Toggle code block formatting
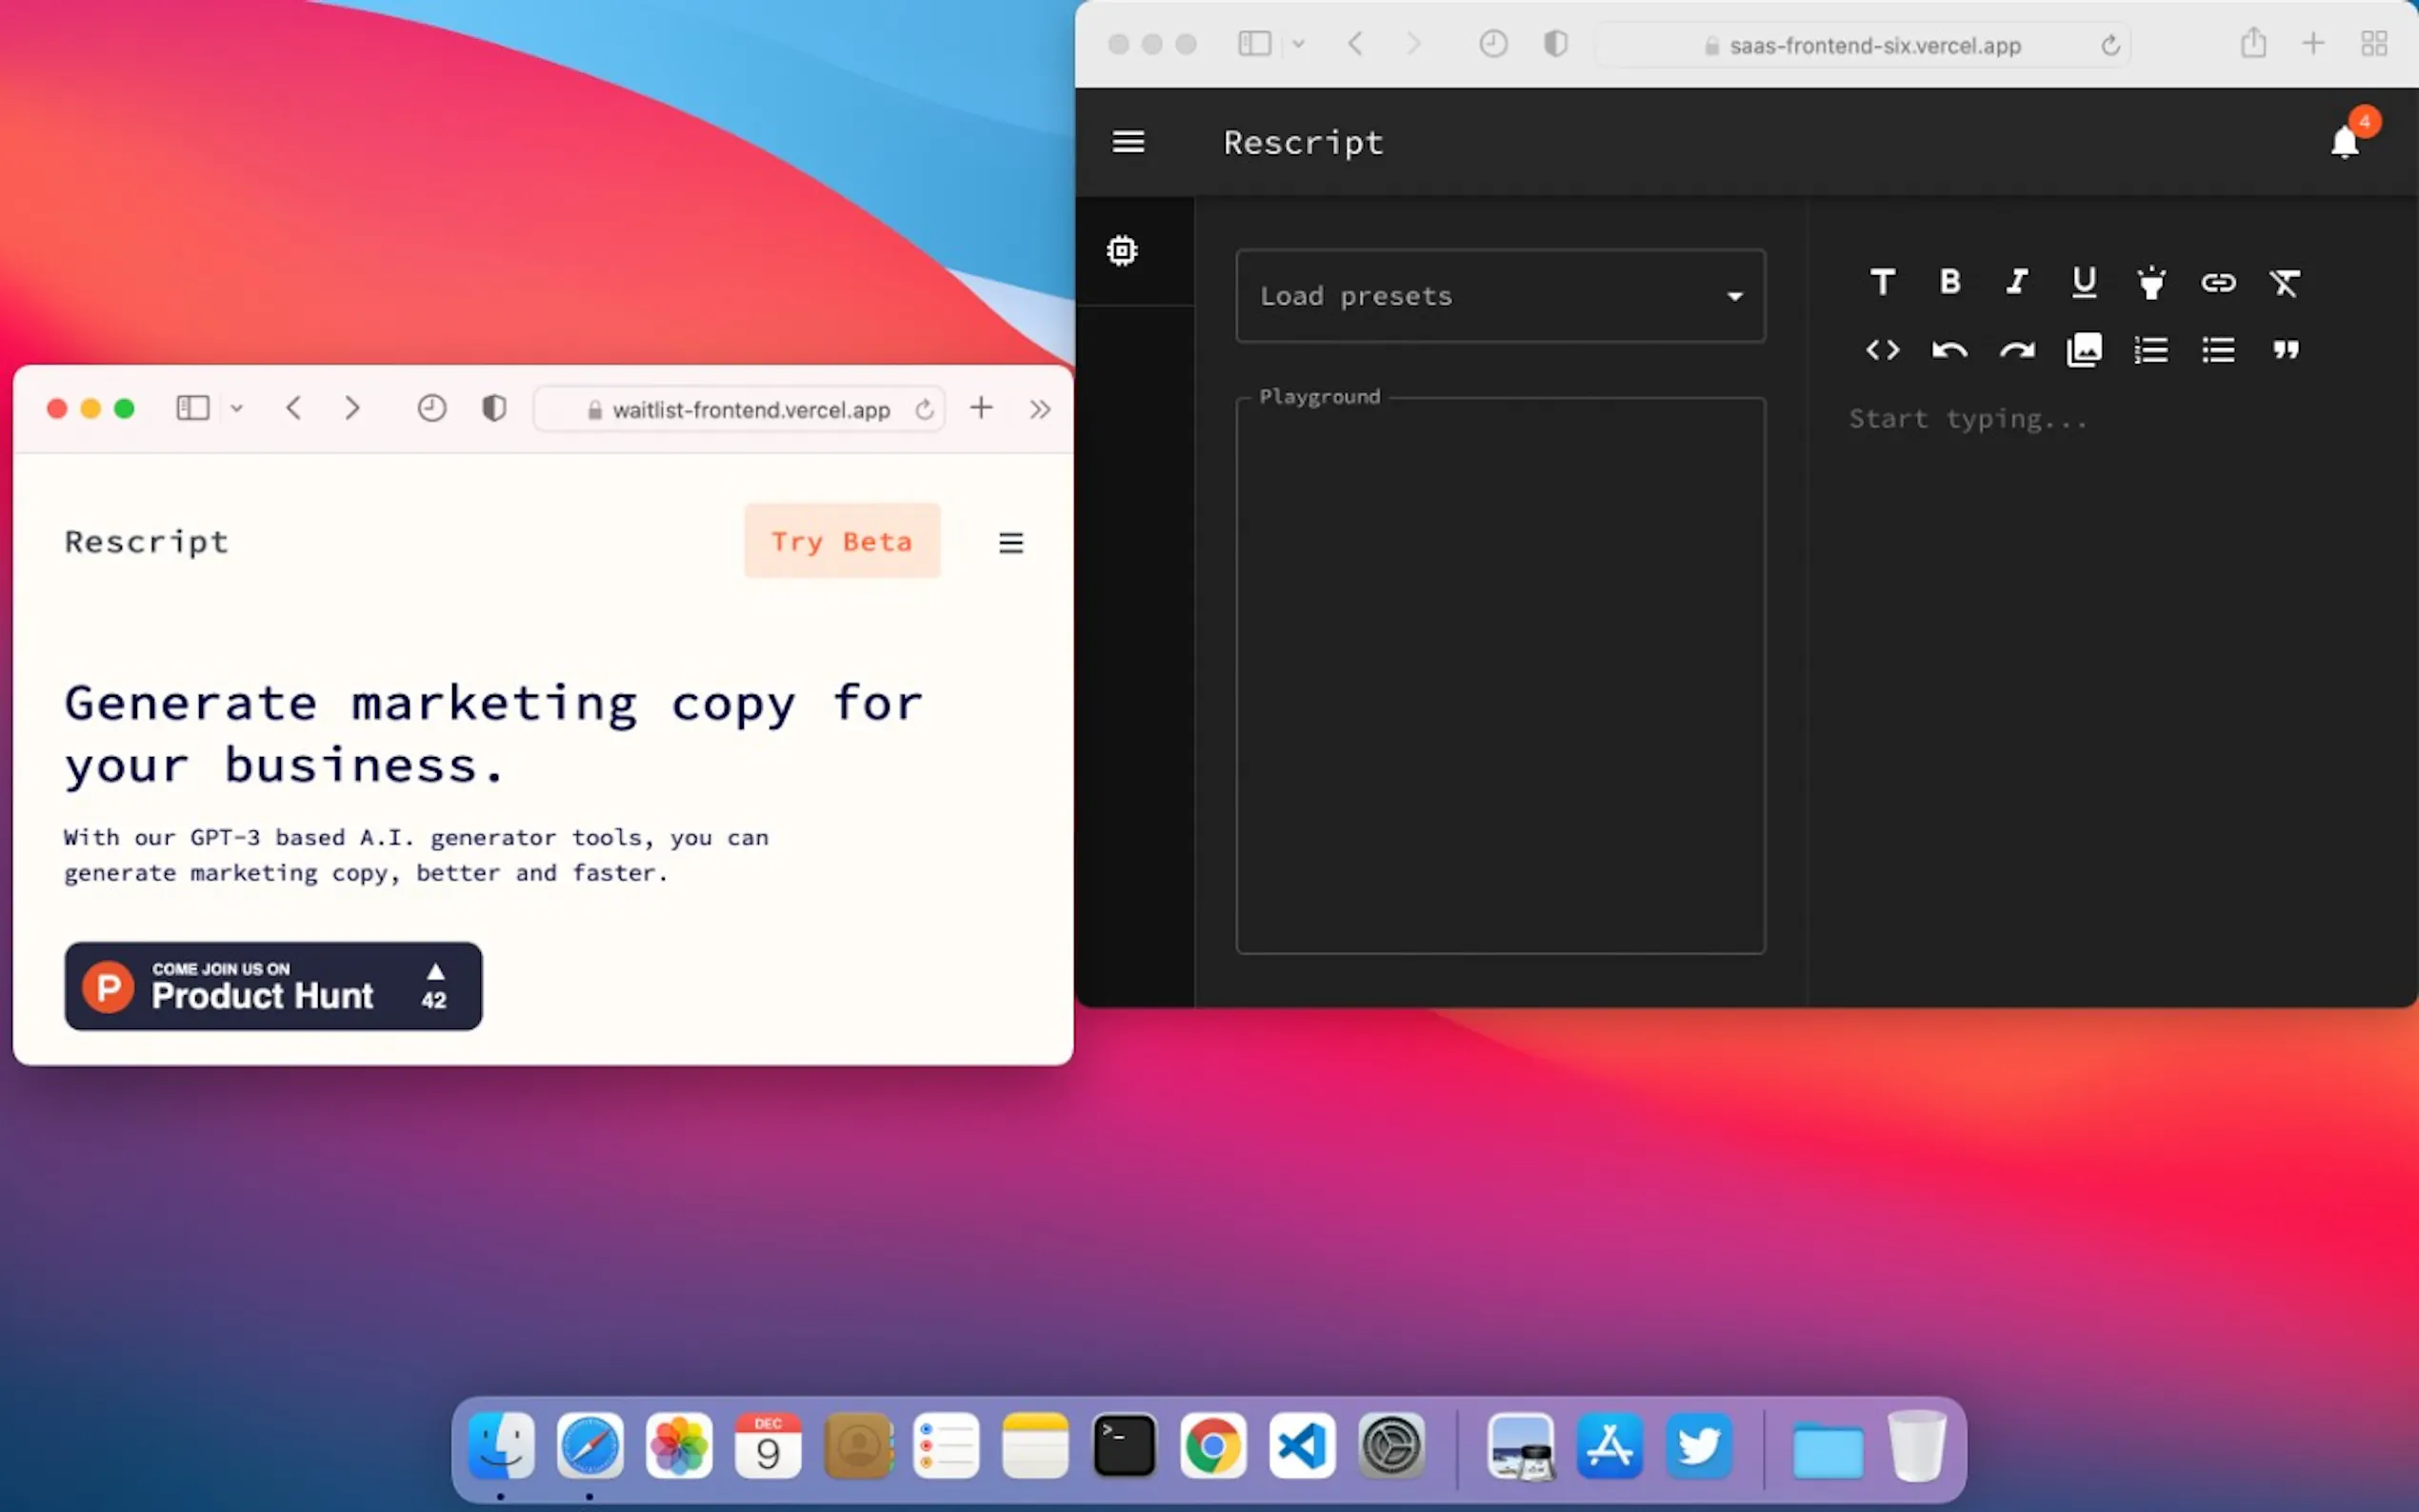 pyautogui.click(x=1882, y=350)
